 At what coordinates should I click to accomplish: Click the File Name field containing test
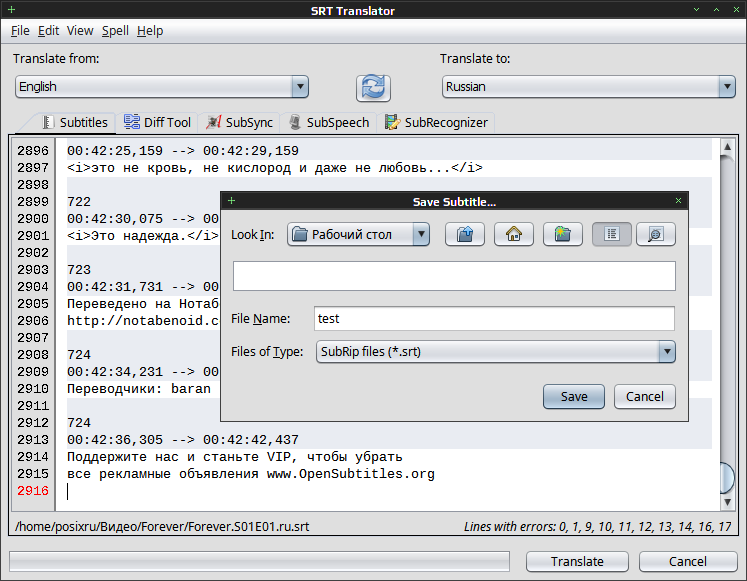(494, 319)
